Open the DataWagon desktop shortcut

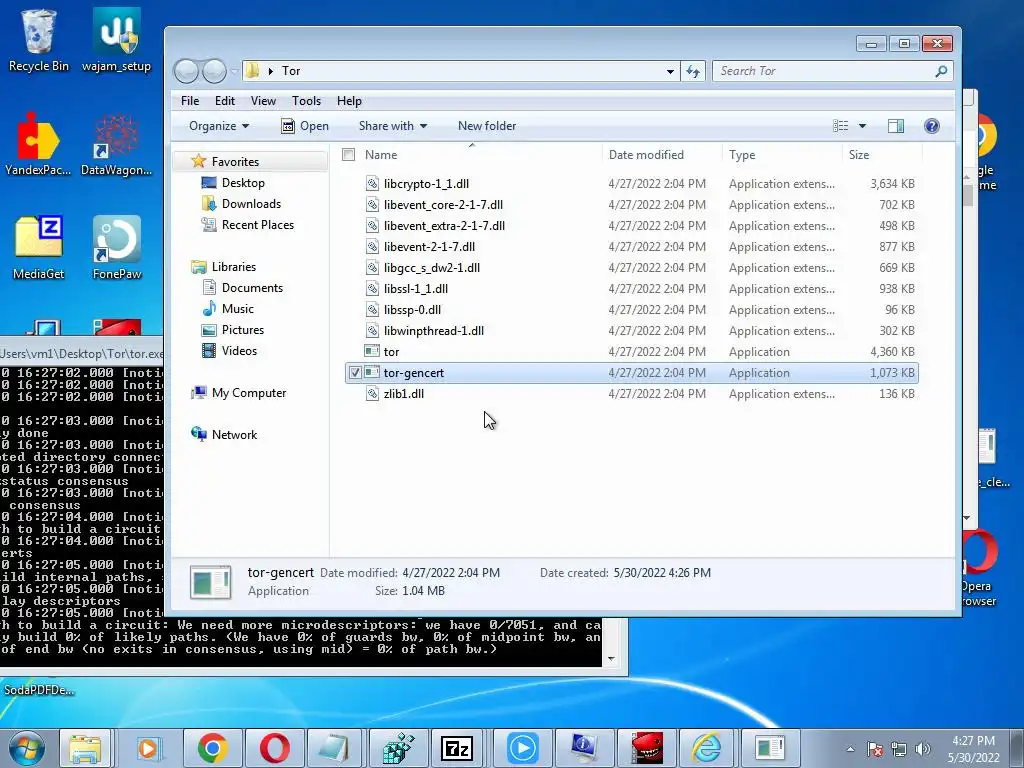point(116,144)
